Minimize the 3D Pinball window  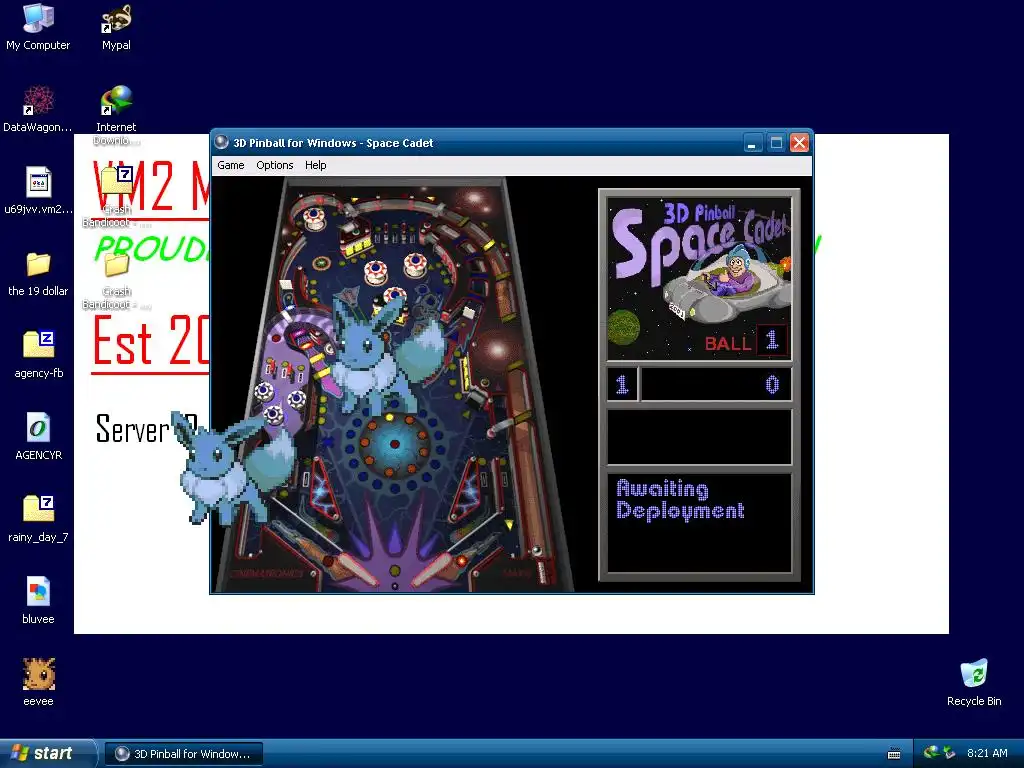click(x=753, y=142)
